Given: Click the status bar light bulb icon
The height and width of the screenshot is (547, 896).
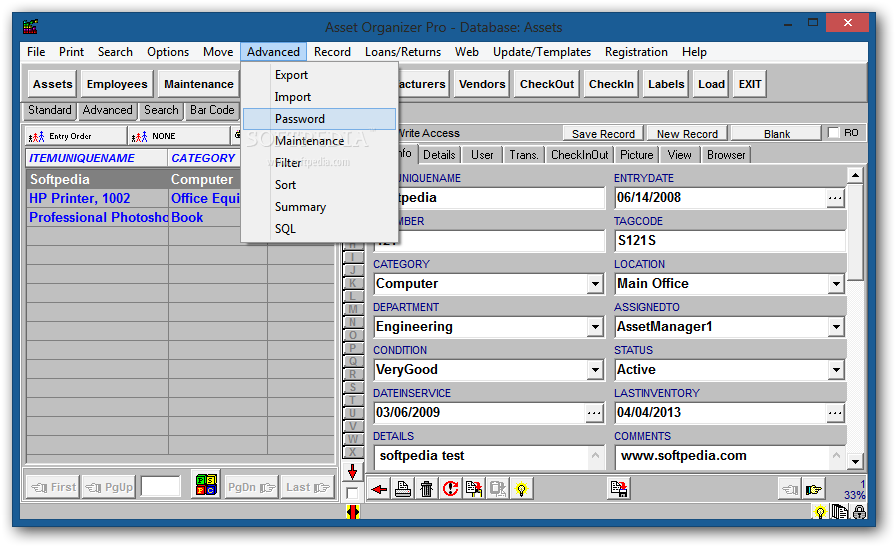Looking at the screenshot, I should (820, 512).
